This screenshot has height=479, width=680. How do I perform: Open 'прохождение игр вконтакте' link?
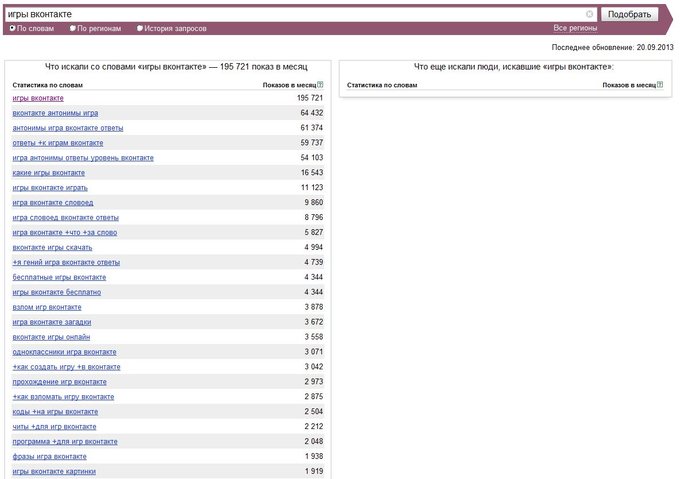click(59, 382)
